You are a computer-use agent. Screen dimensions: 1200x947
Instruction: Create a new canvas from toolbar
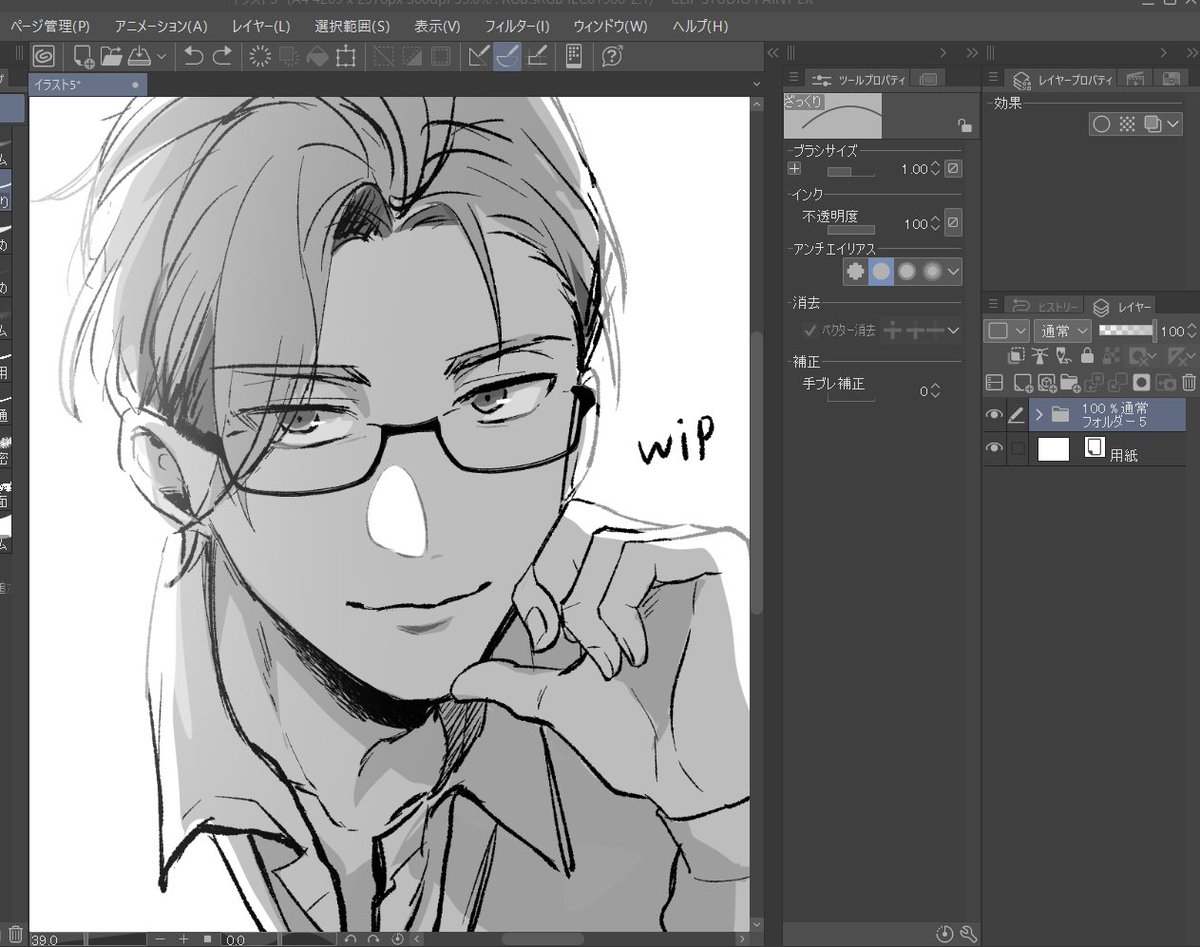84,56
